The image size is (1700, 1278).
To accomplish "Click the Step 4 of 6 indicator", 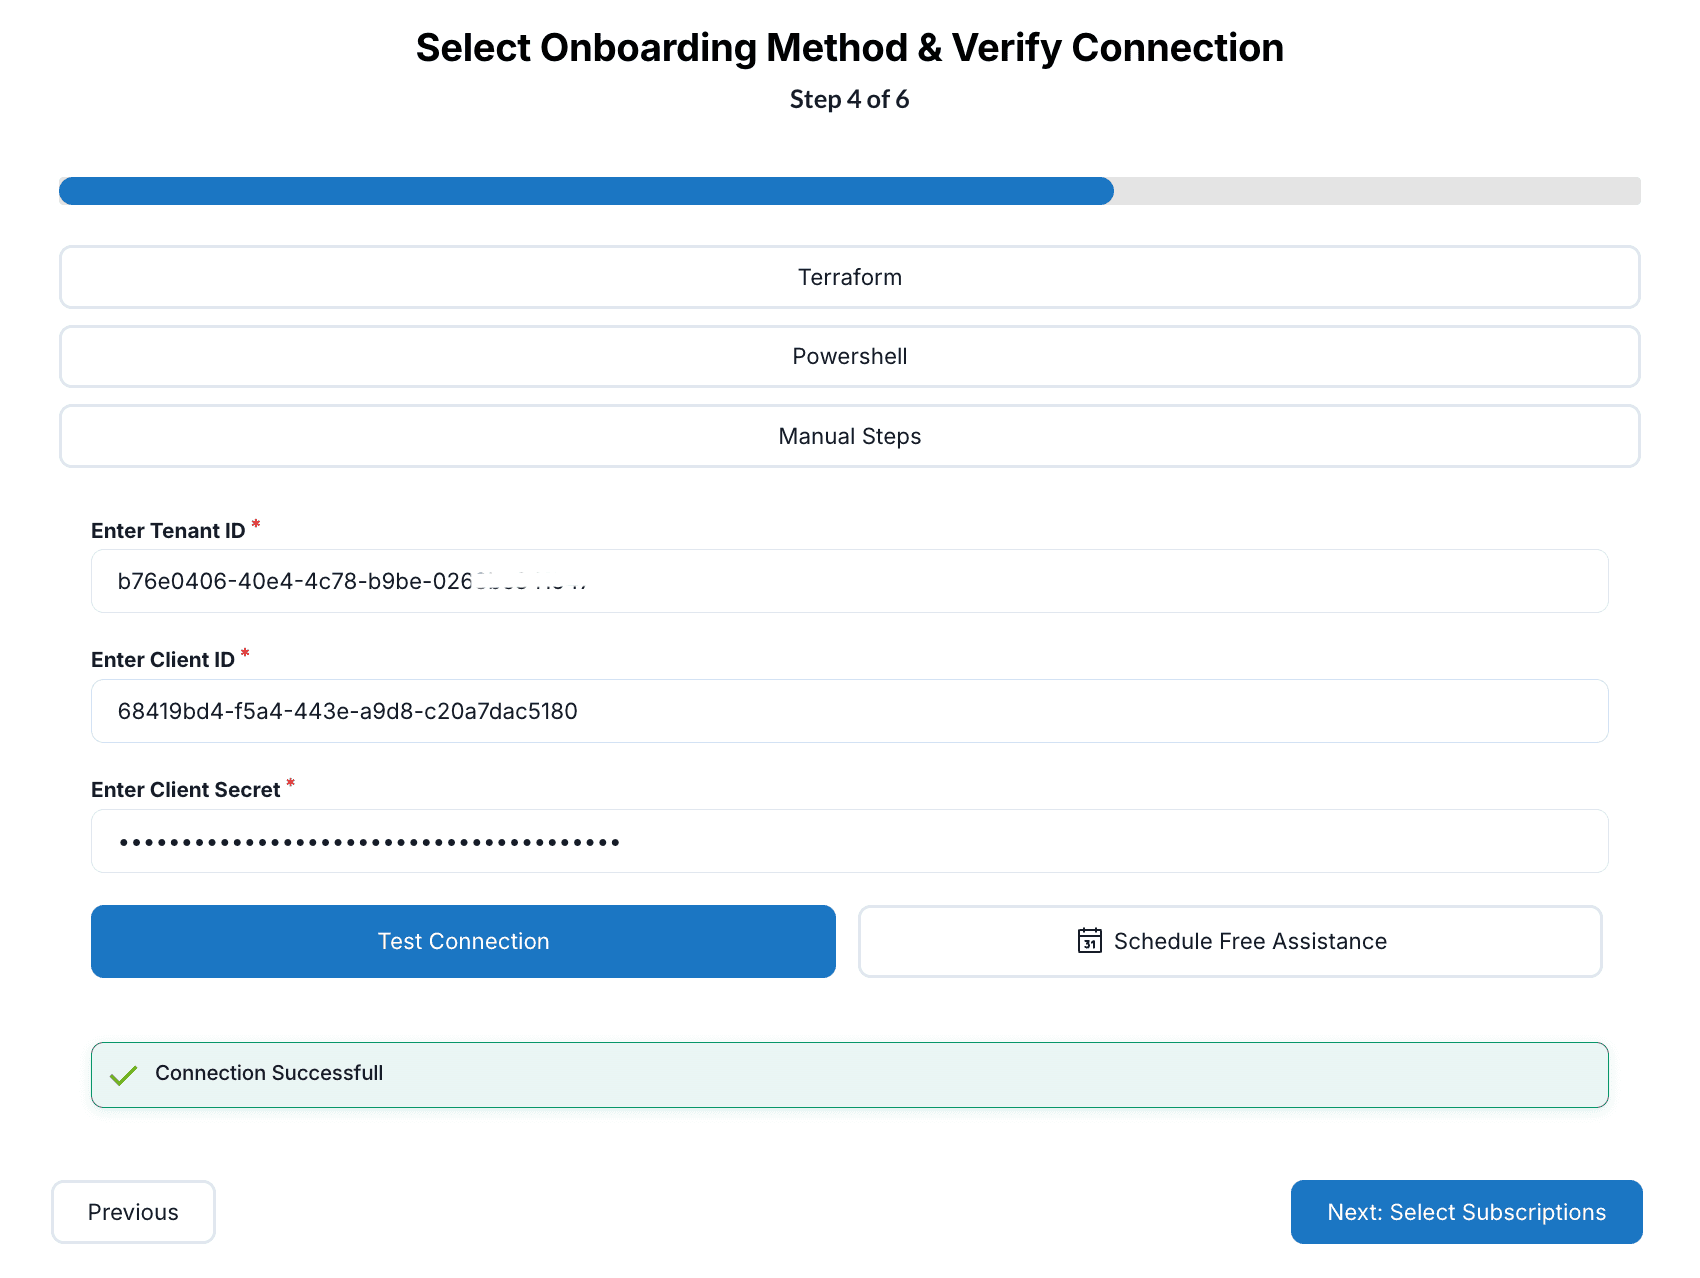I will pos(849,100).
